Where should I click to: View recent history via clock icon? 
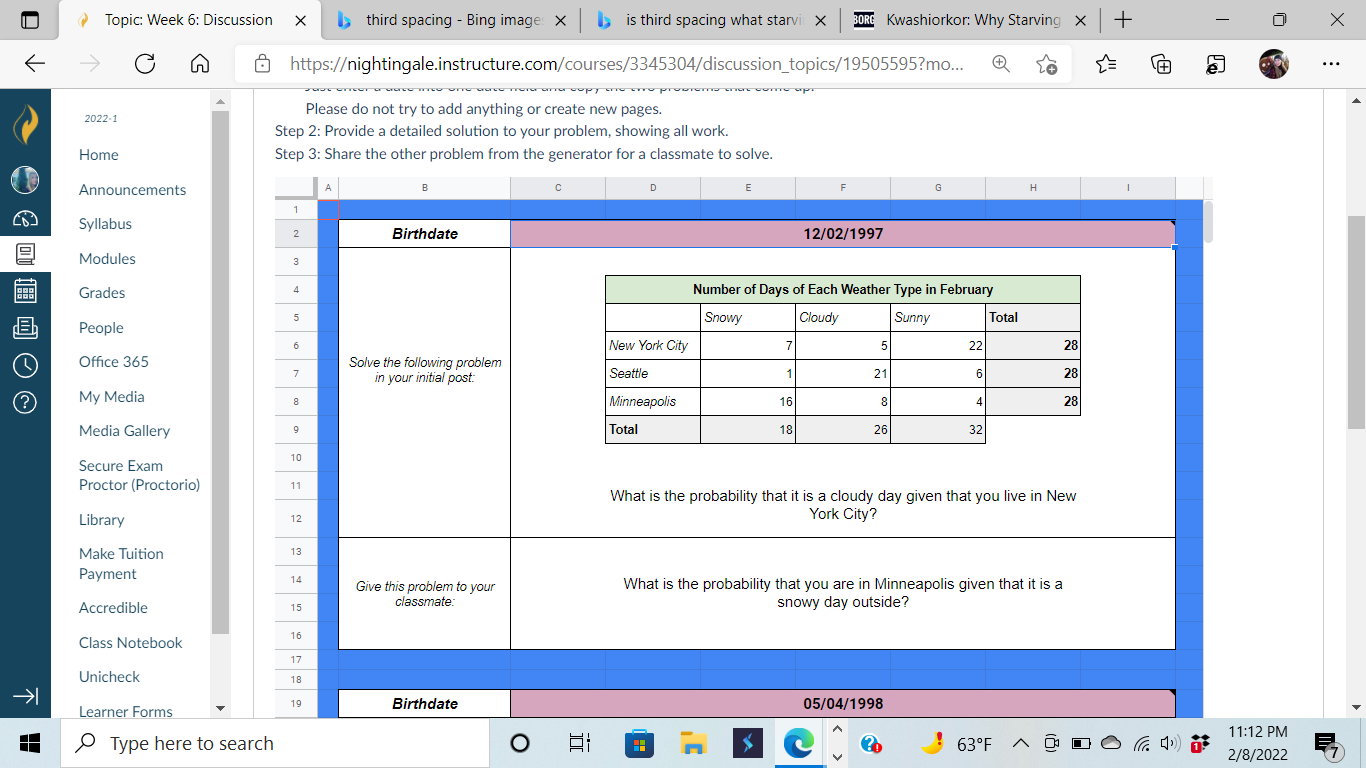pyautogui.click(x=25, y=364)
